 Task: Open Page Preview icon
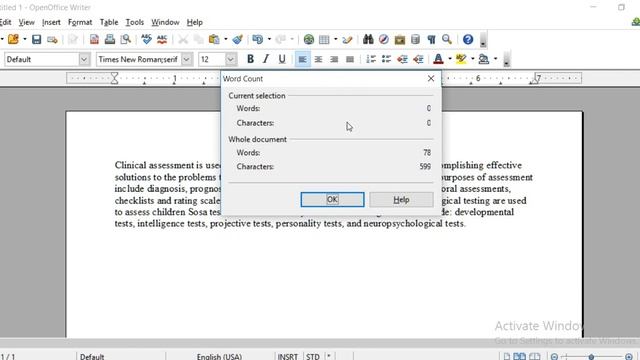click(126, 39)
